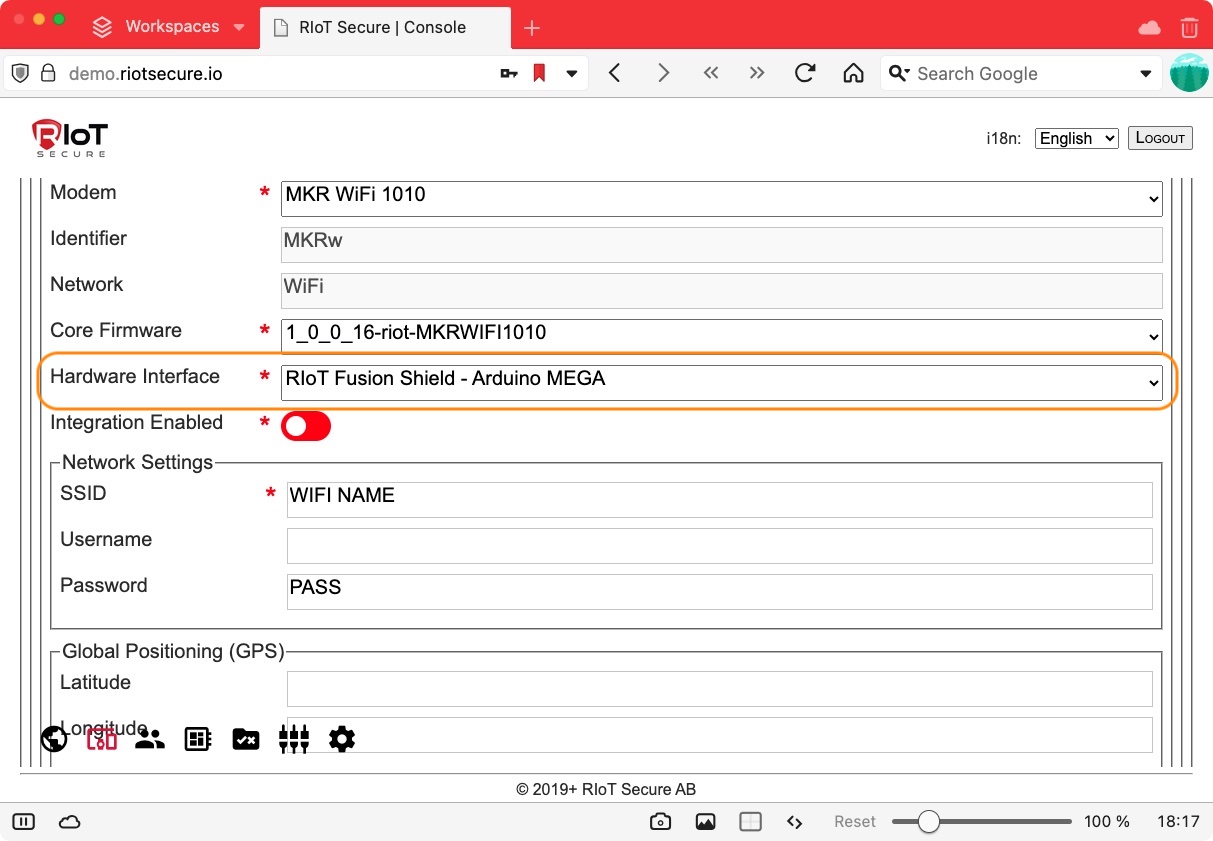The image size is (1213, 841).
Task: Open the settings gear icon
Action: click(342, 739)
